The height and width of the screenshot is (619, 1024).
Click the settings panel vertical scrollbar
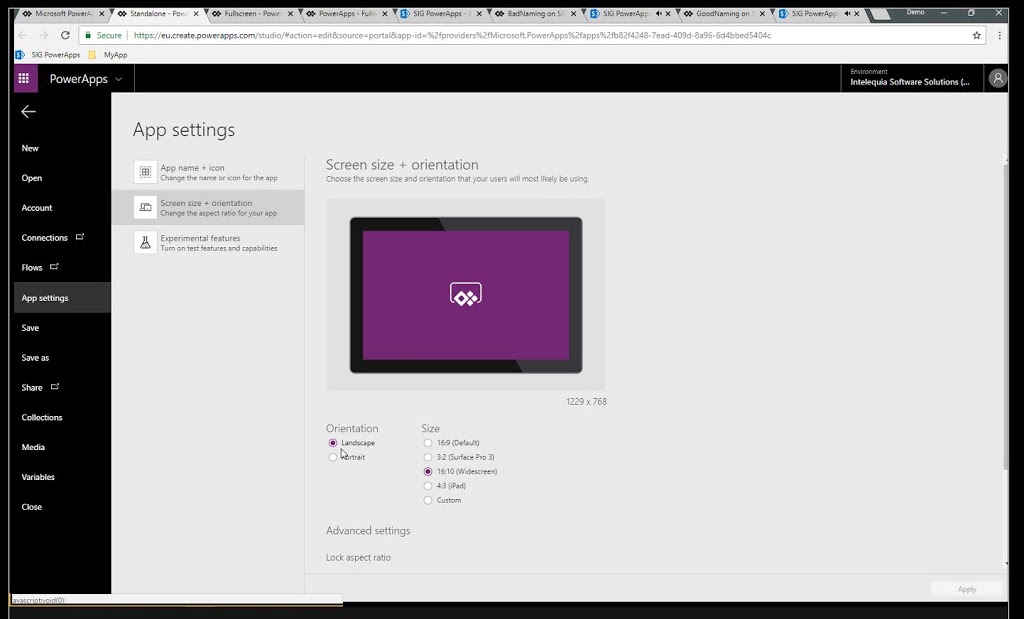pyautogui.click(x=1005, y=316)
